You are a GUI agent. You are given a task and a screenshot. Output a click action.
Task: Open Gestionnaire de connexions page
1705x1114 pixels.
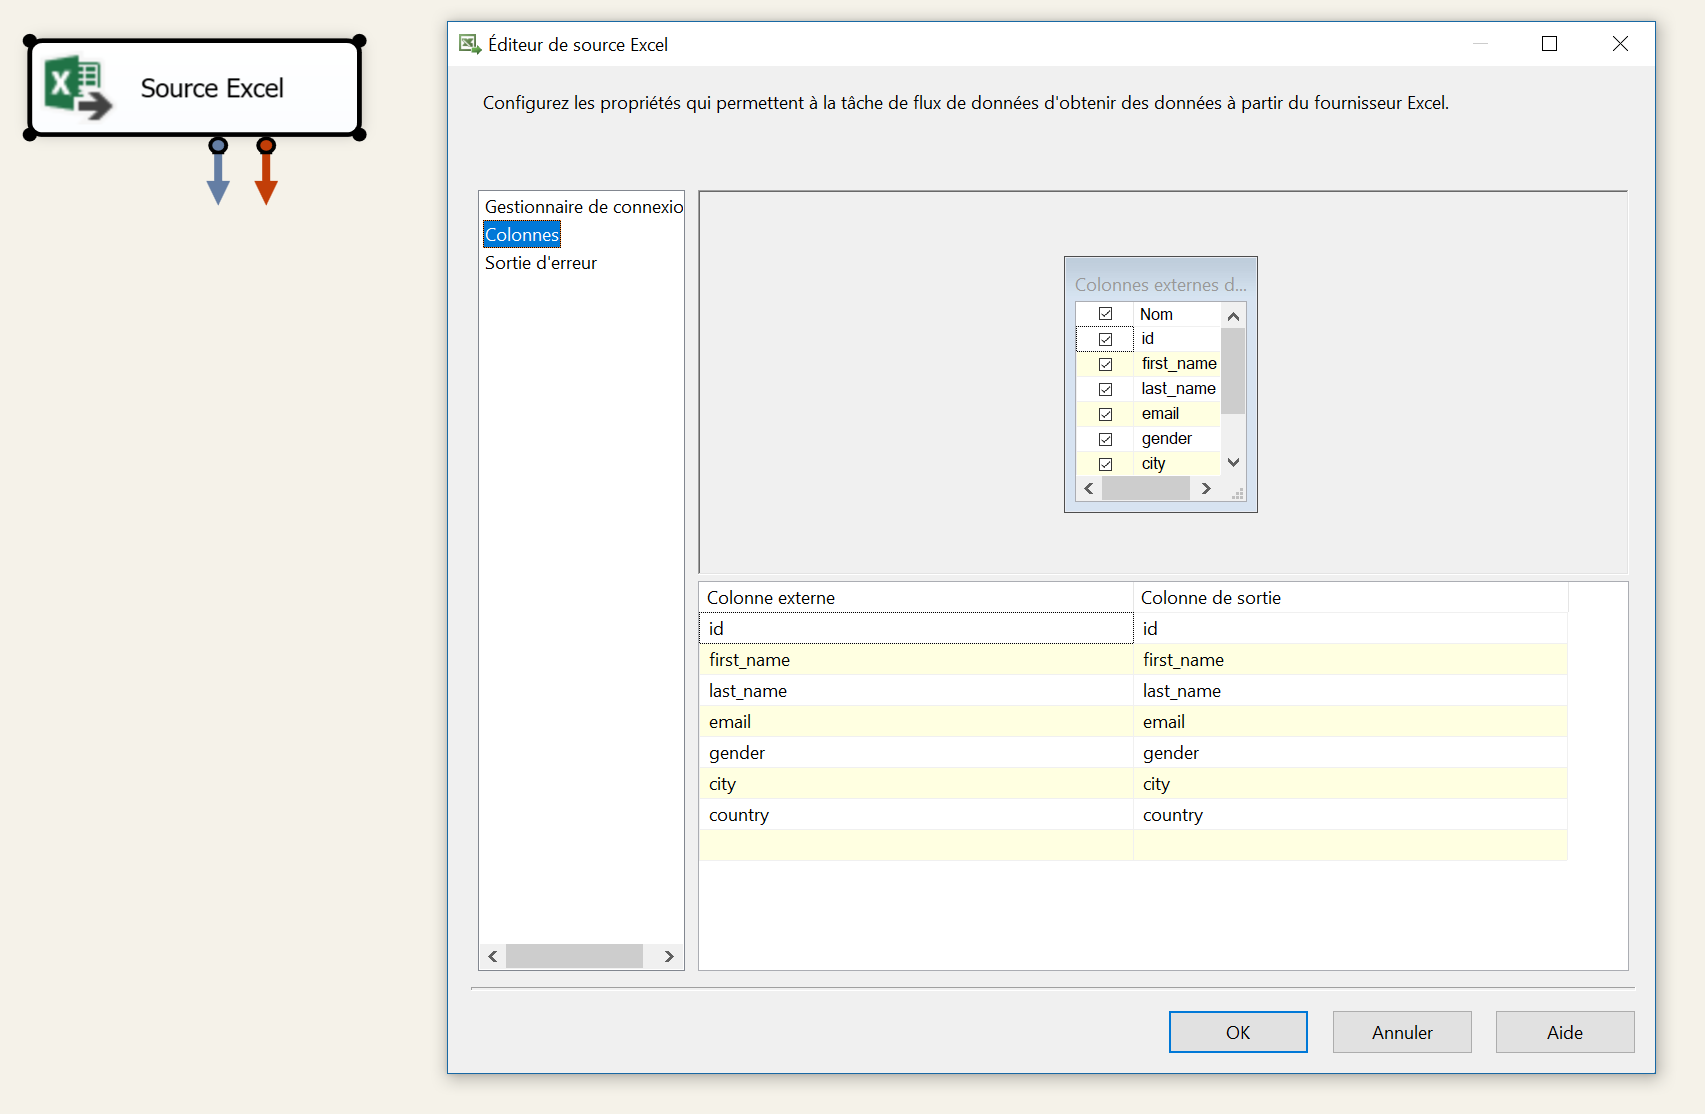pyautogui.click(x=583, y=207)
